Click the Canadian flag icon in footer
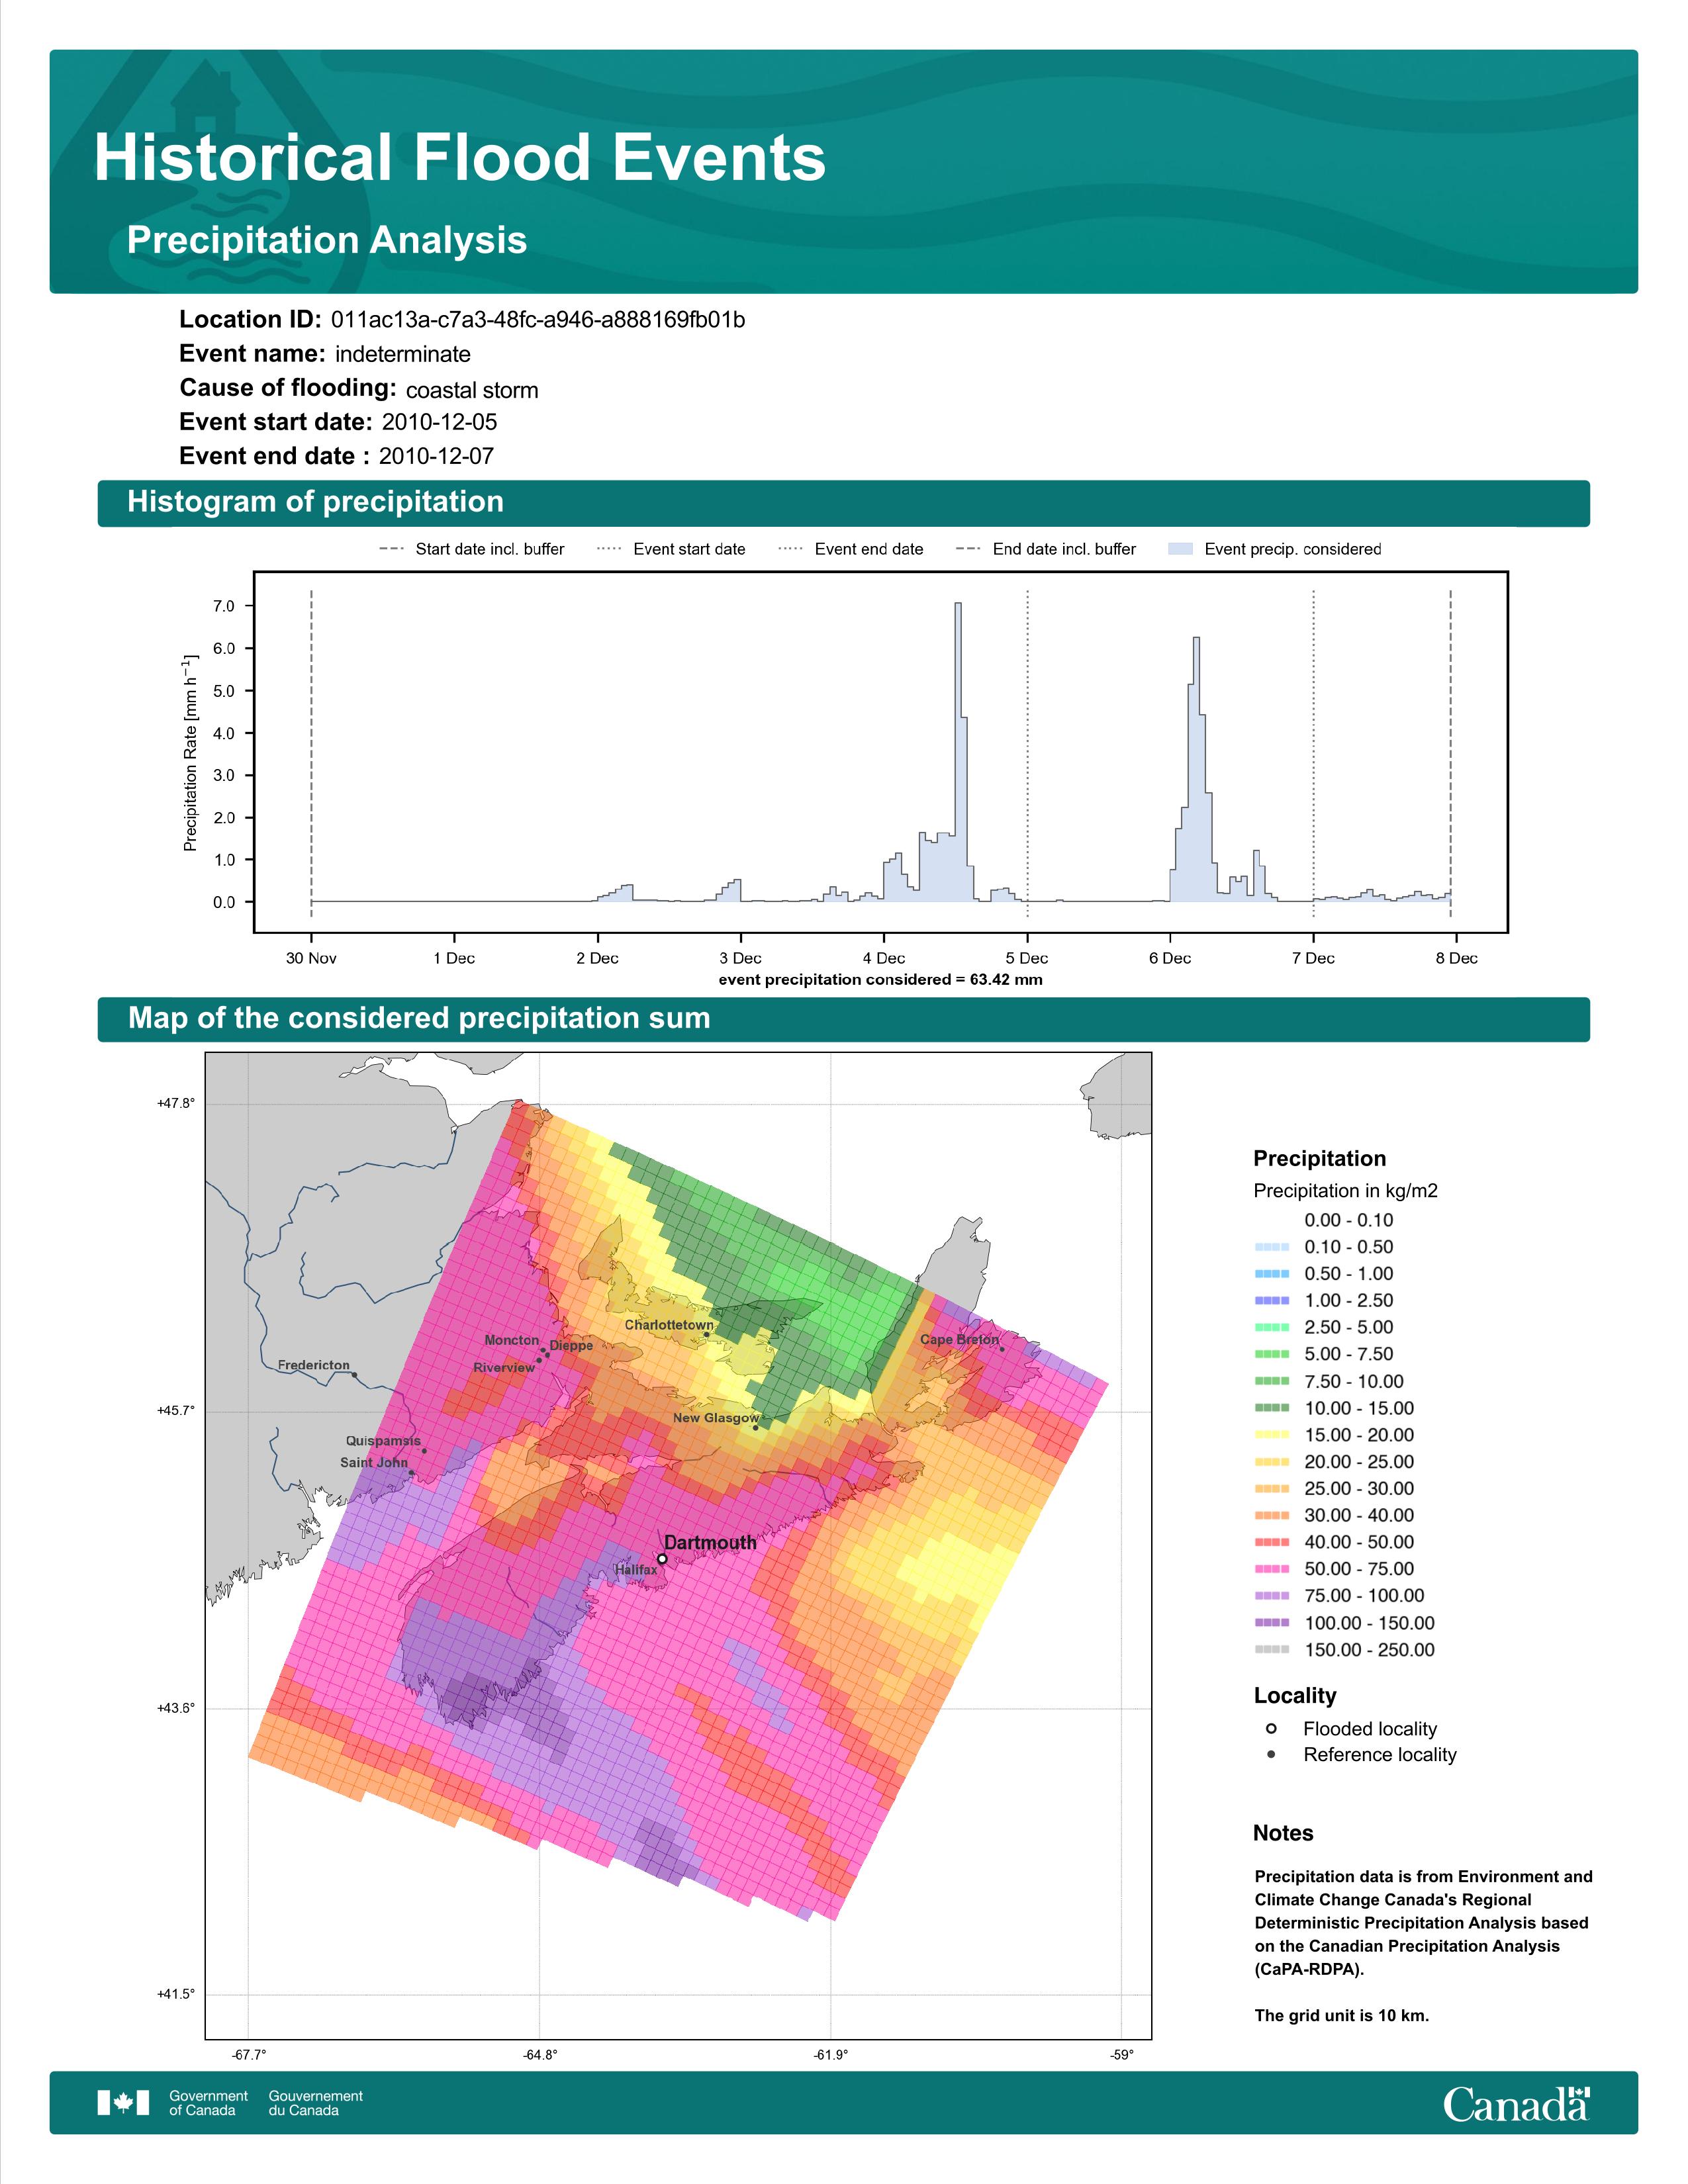Image resolution: width=1688 pixels, height=2184 pixels. (123, 2102)
